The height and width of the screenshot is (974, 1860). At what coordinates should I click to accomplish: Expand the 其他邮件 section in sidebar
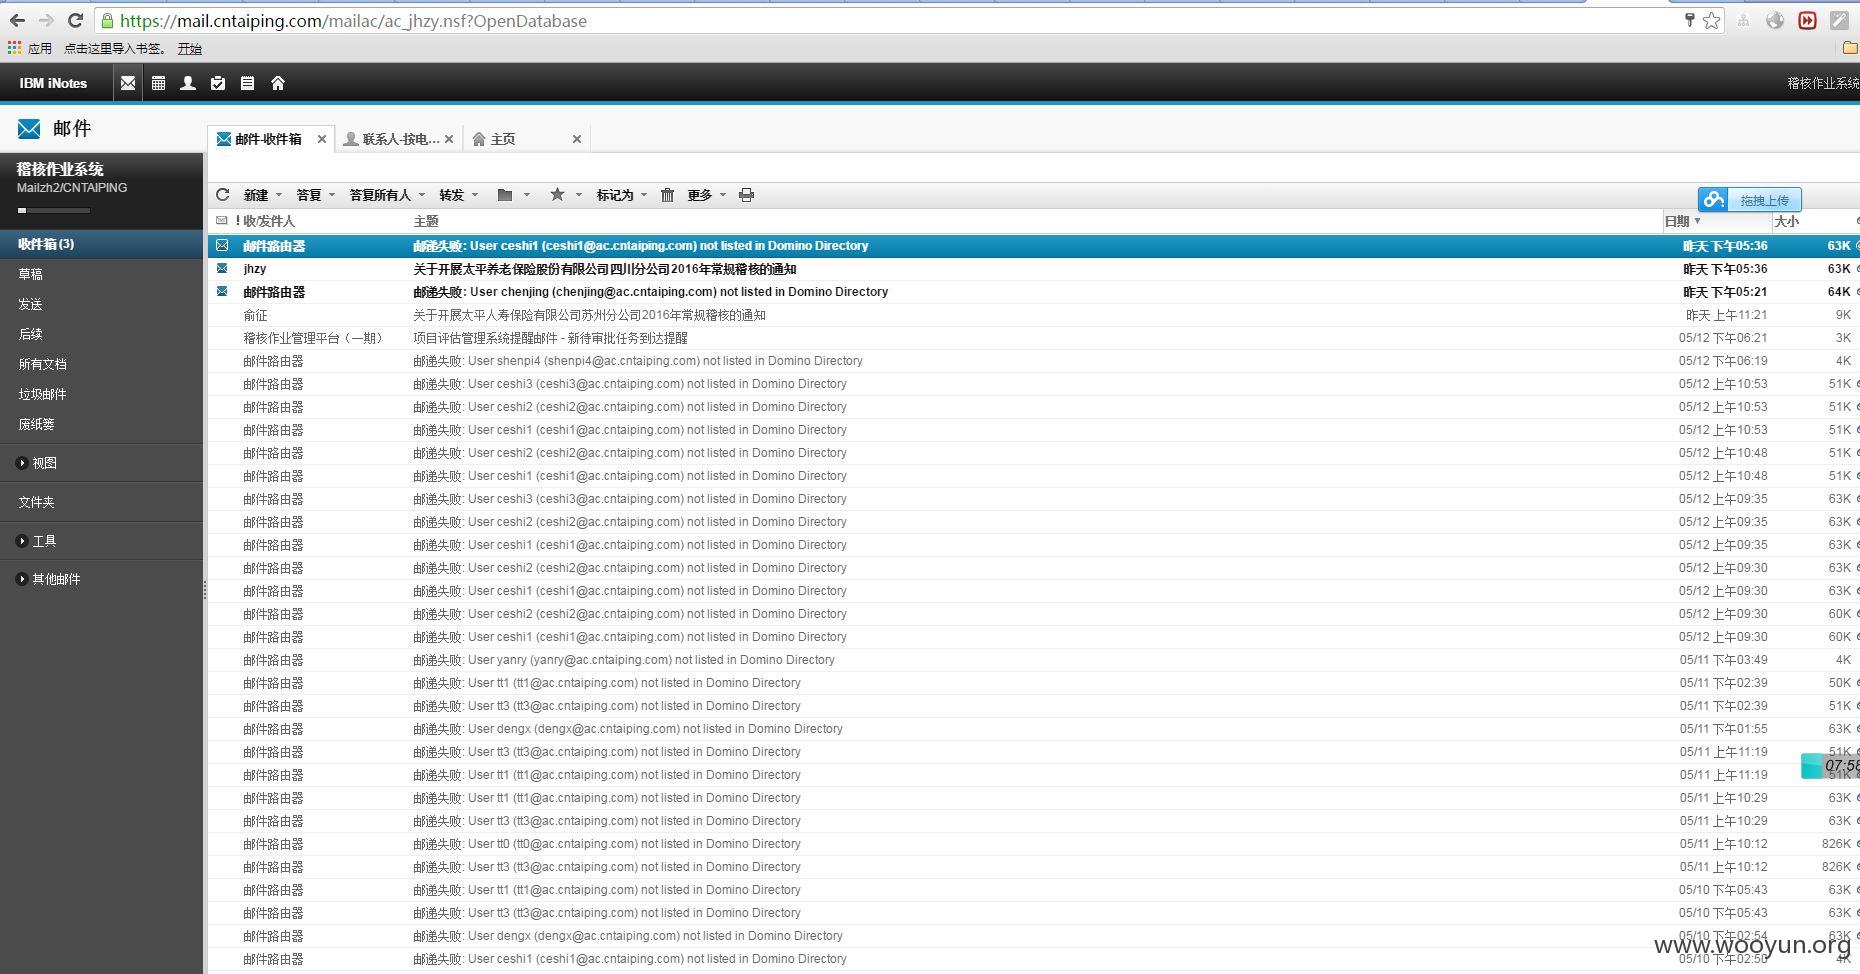22,579
